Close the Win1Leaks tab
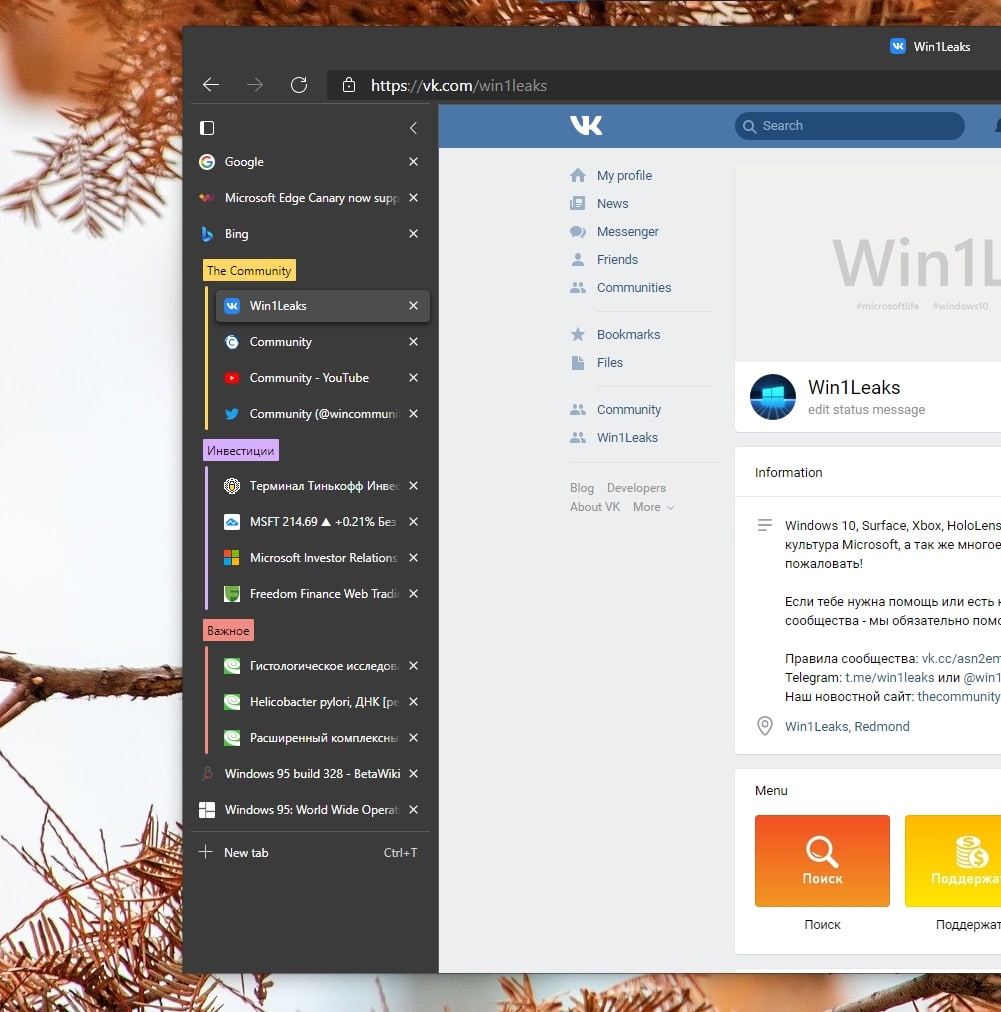The height and width of the screenshot is (1012, 1001). (x=413, y=306)
